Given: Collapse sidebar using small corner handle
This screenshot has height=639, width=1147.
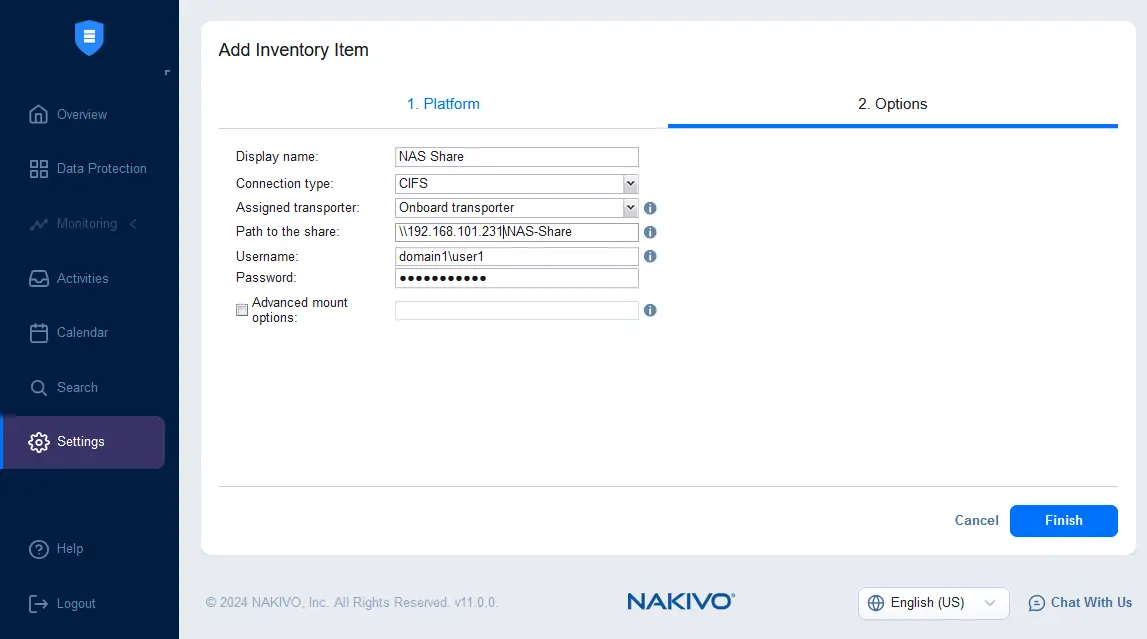Looking at the screenshot, I should pos(168,72).
